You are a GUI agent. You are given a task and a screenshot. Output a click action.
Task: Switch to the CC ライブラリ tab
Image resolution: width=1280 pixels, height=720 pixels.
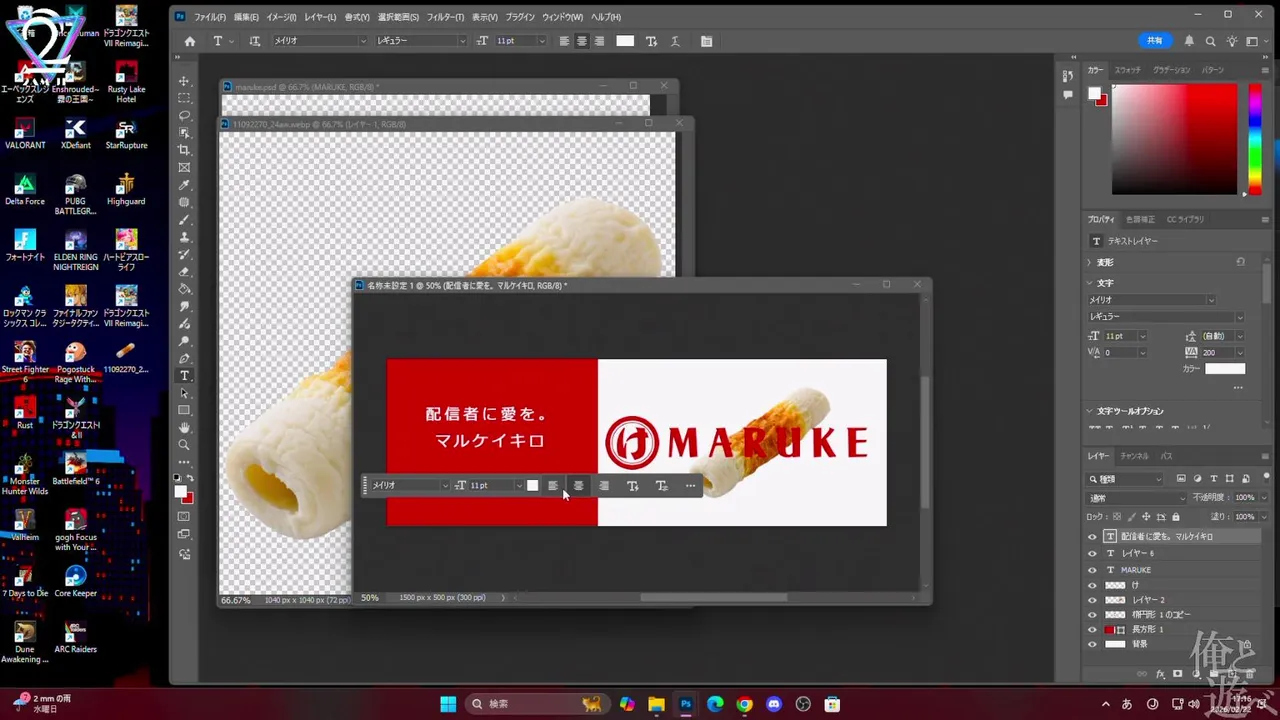click(x=1185, y=219)
